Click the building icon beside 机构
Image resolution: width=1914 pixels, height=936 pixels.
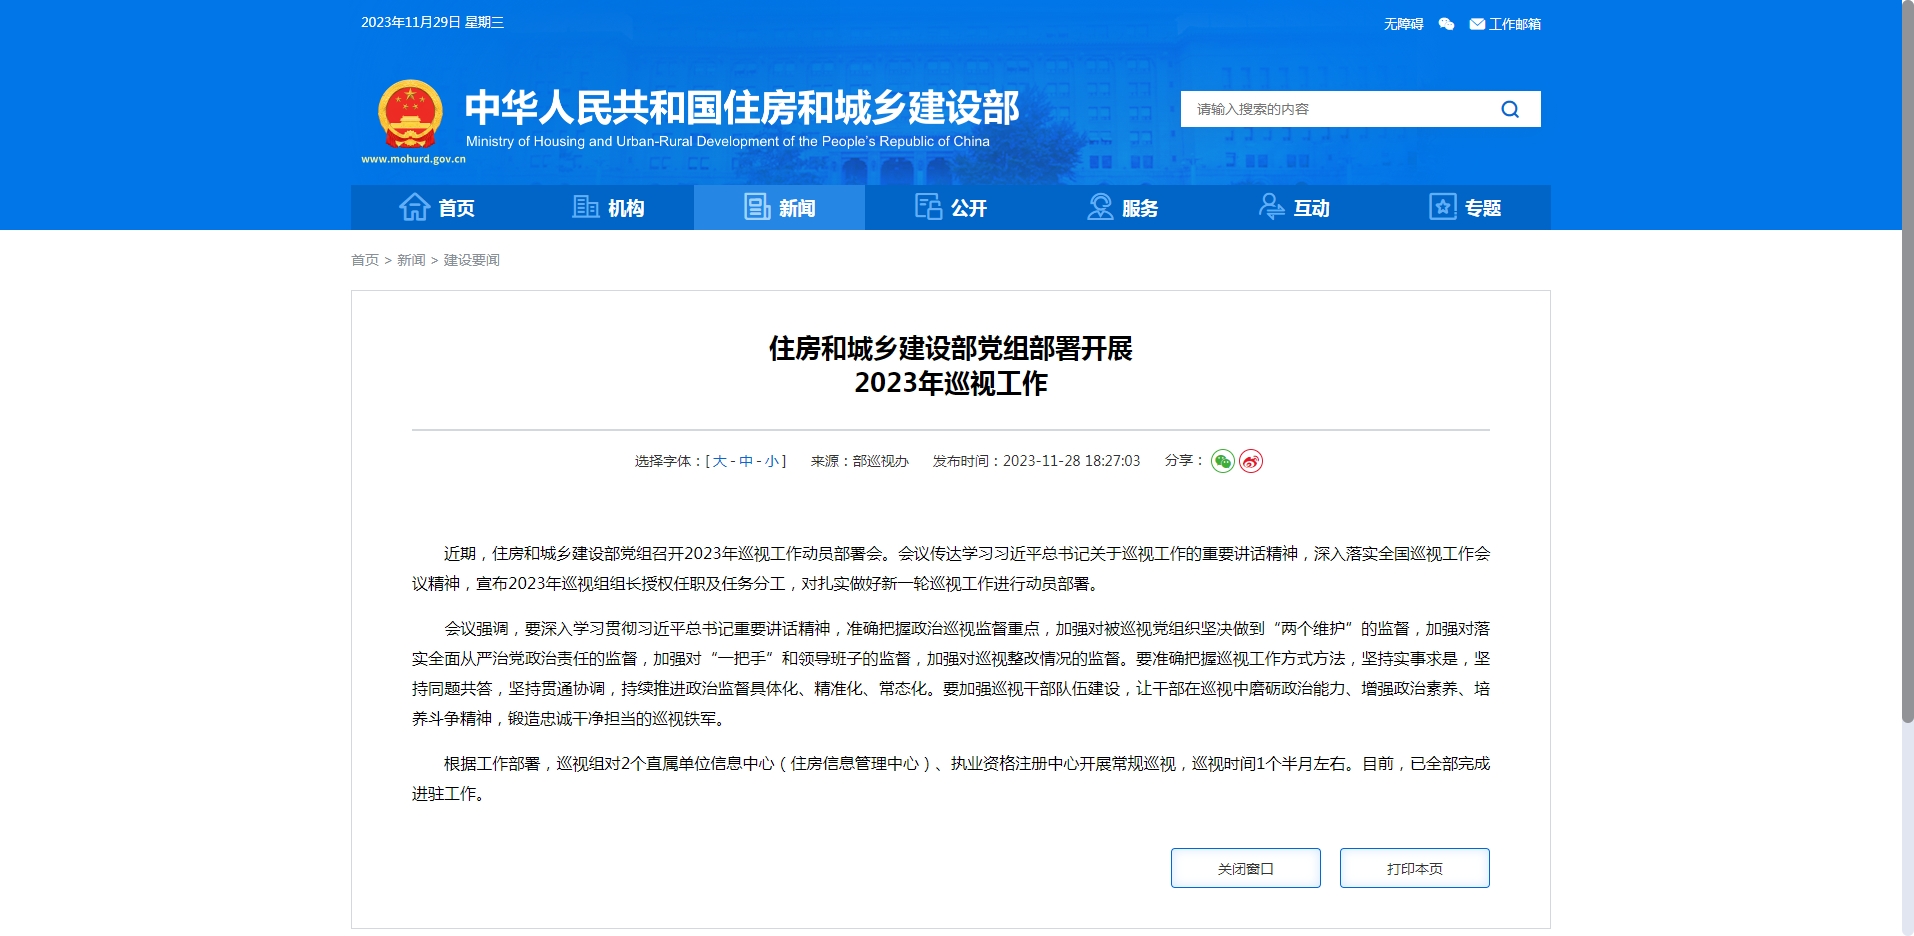tap(586, 207)
